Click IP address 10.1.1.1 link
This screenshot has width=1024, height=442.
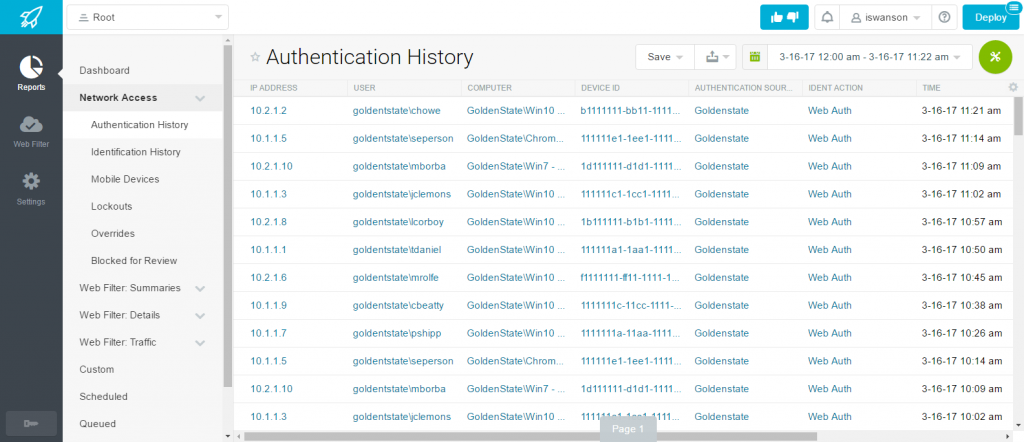(x=268, y=249)
